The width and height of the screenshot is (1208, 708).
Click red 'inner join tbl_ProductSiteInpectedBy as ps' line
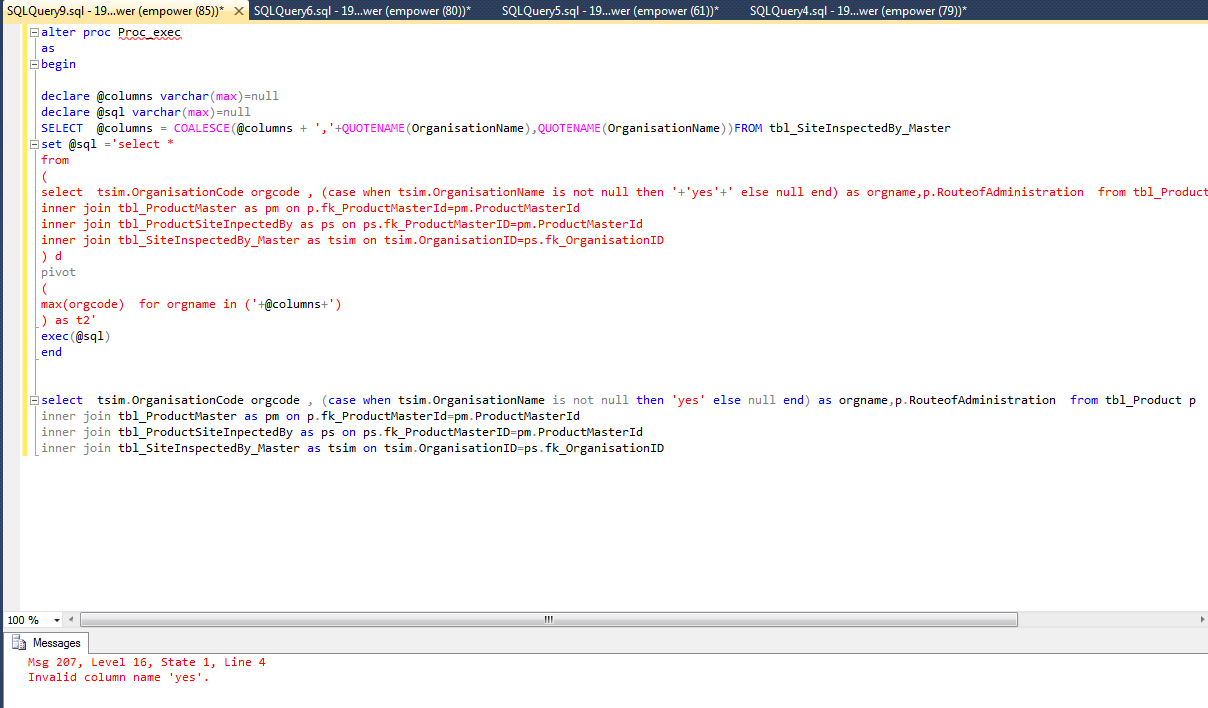click(x=342, y=224)
